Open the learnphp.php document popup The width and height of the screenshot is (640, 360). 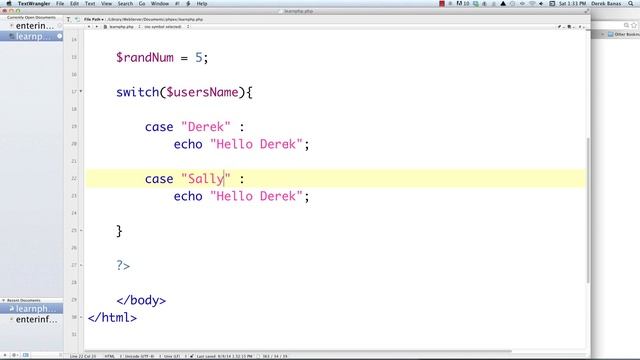[x=121, y=27]
